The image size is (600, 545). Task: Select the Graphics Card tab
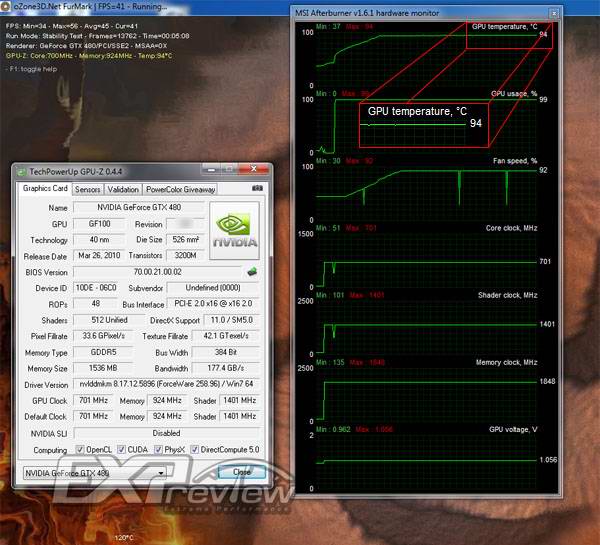45,188
